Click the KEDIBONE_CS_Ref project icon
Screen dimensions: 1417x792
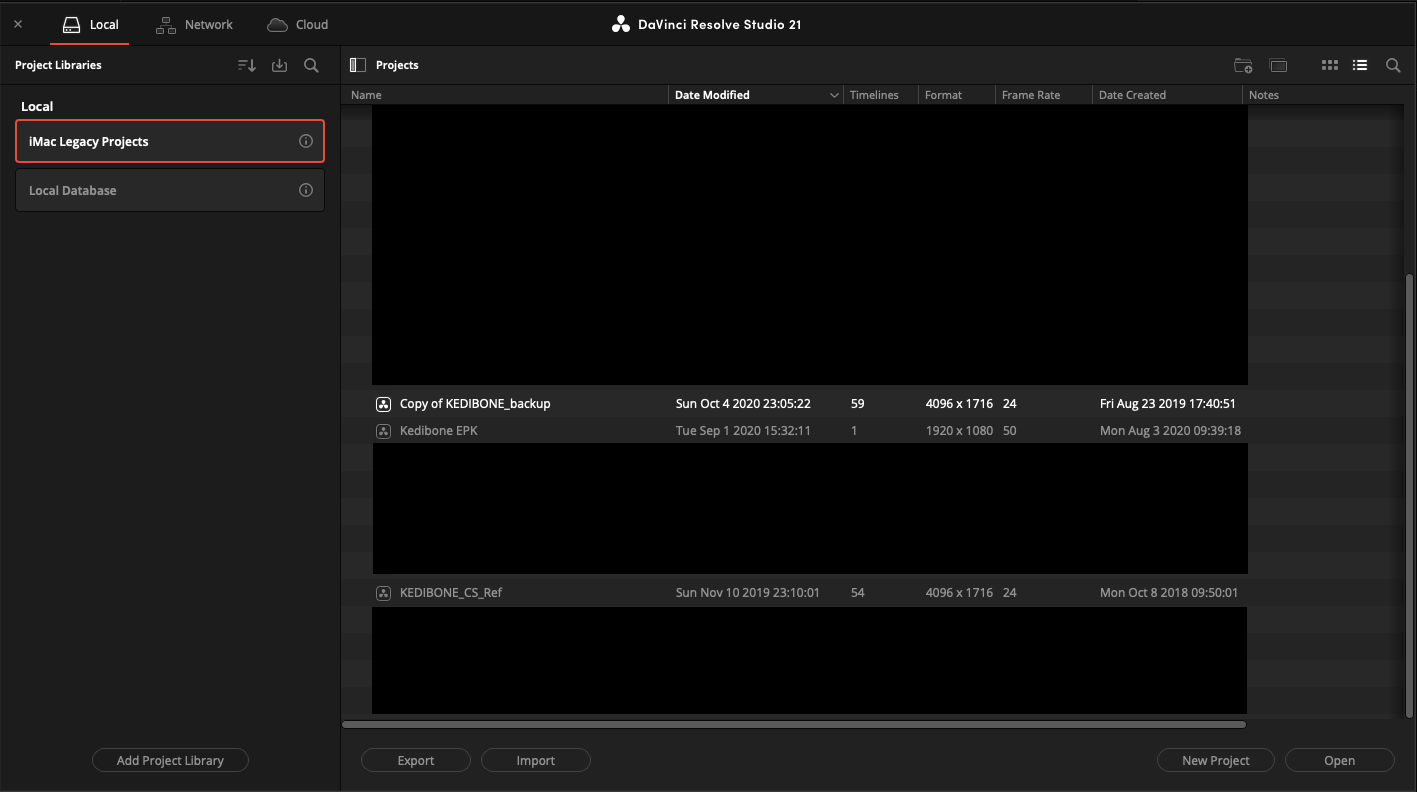(383, 593)
